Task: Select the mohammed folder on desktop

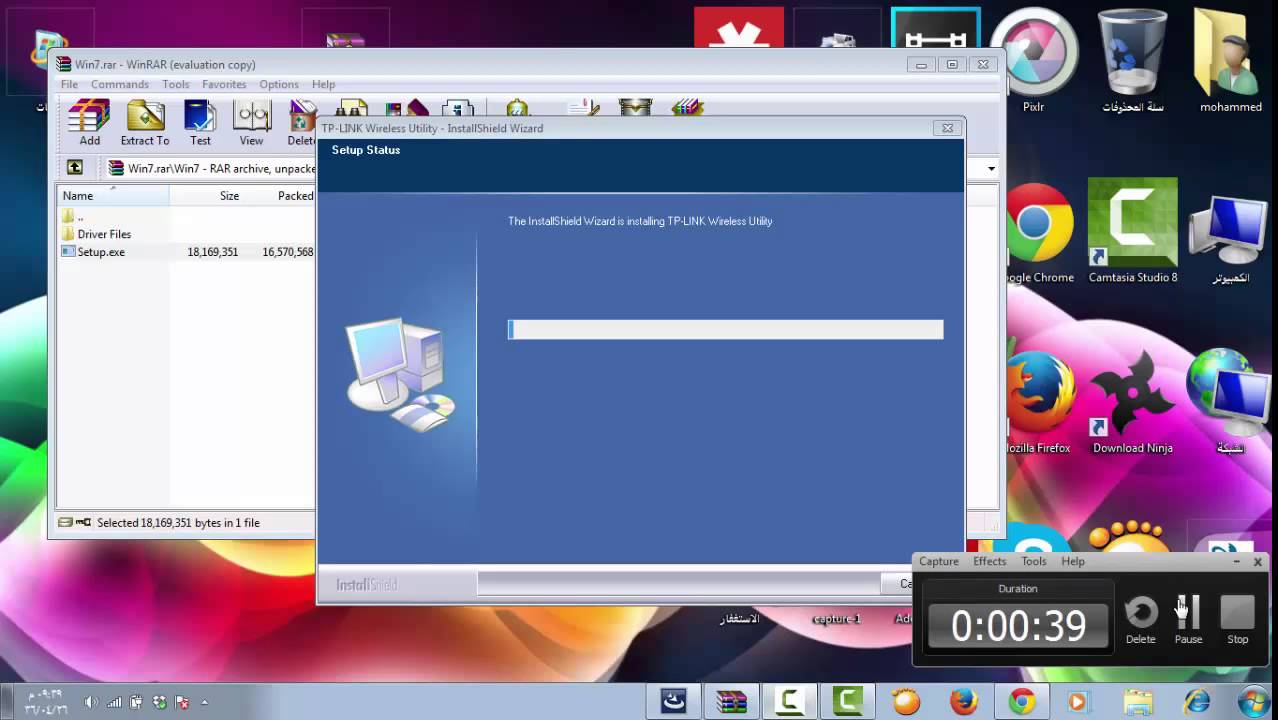Action: tap(1230, 60)
